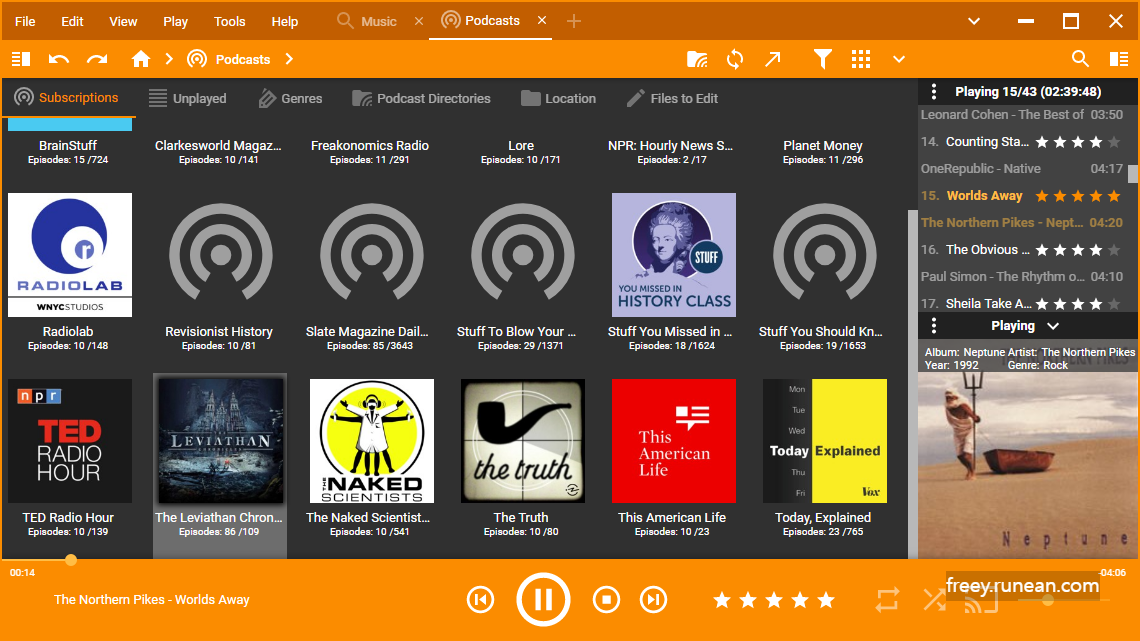Toggle the left panel layout icon
Viewport: 1140px width, 641px height.
21,59
